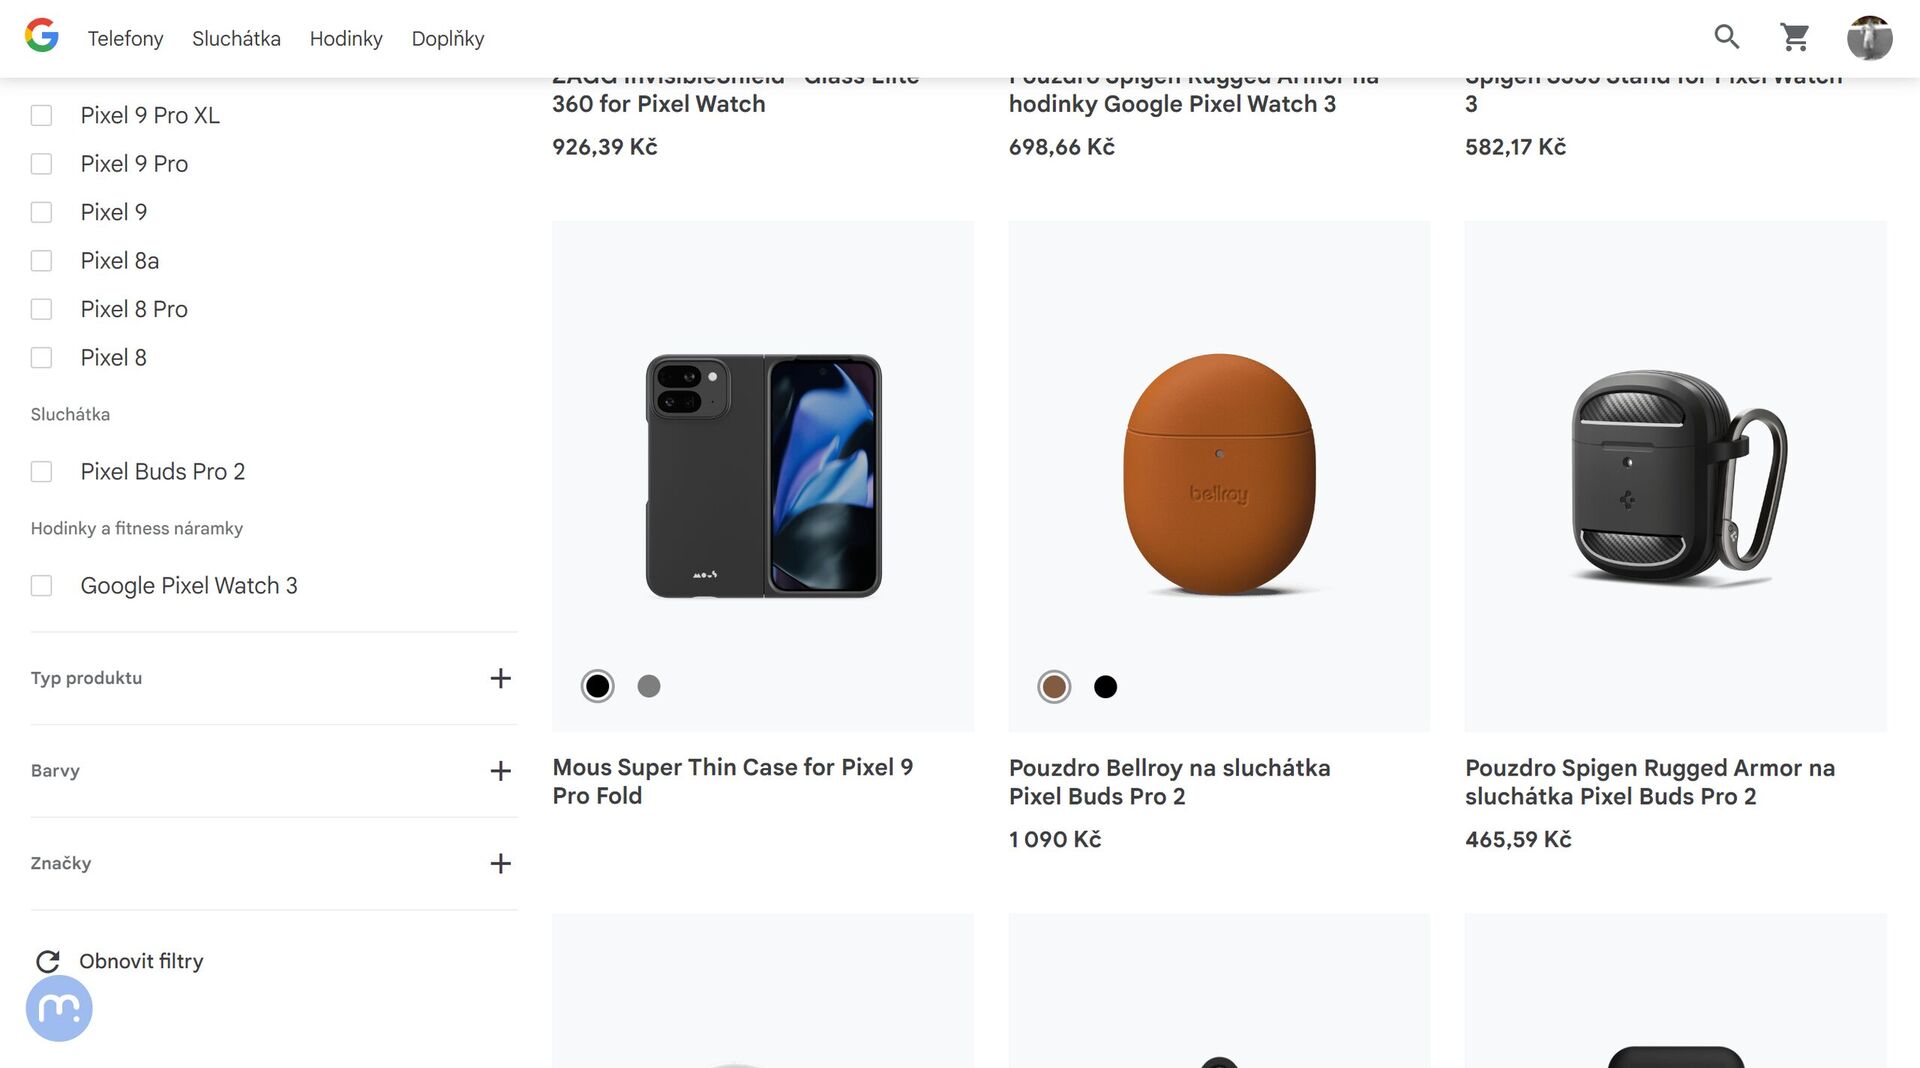Click the Google logo icon

click(41, 37)
